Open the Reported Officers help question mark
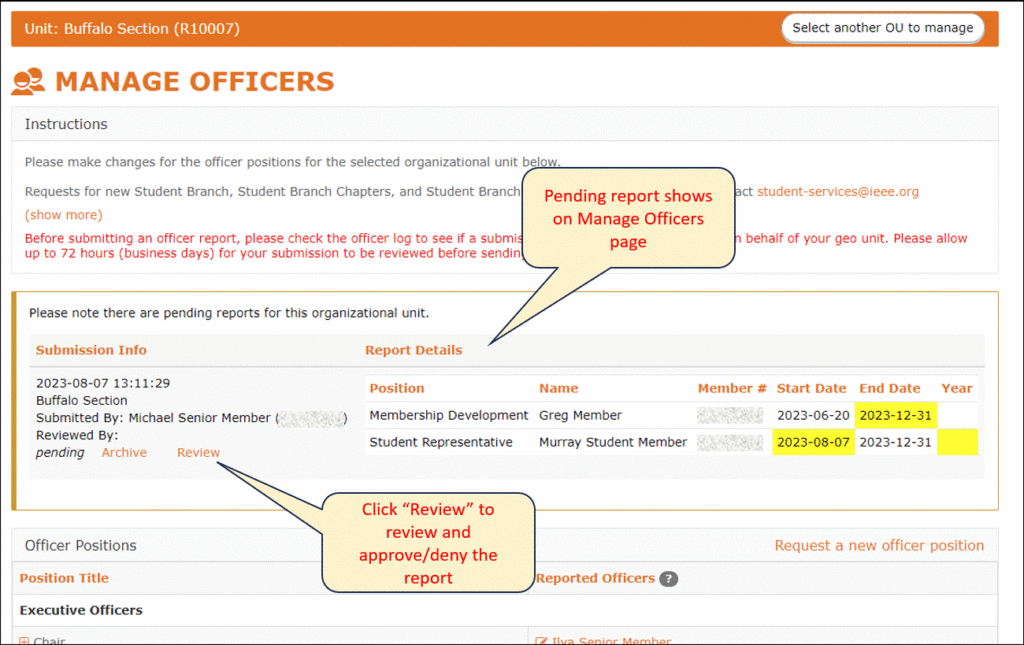Image resolution: width=1024 pixels, height=645 pixels. pos(668,578)
